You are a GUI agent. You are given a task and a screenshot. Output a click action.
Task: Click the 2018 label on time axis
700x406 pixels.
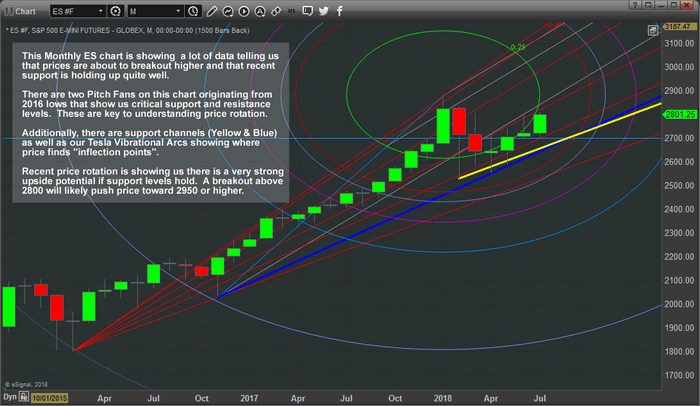point(442,398)
